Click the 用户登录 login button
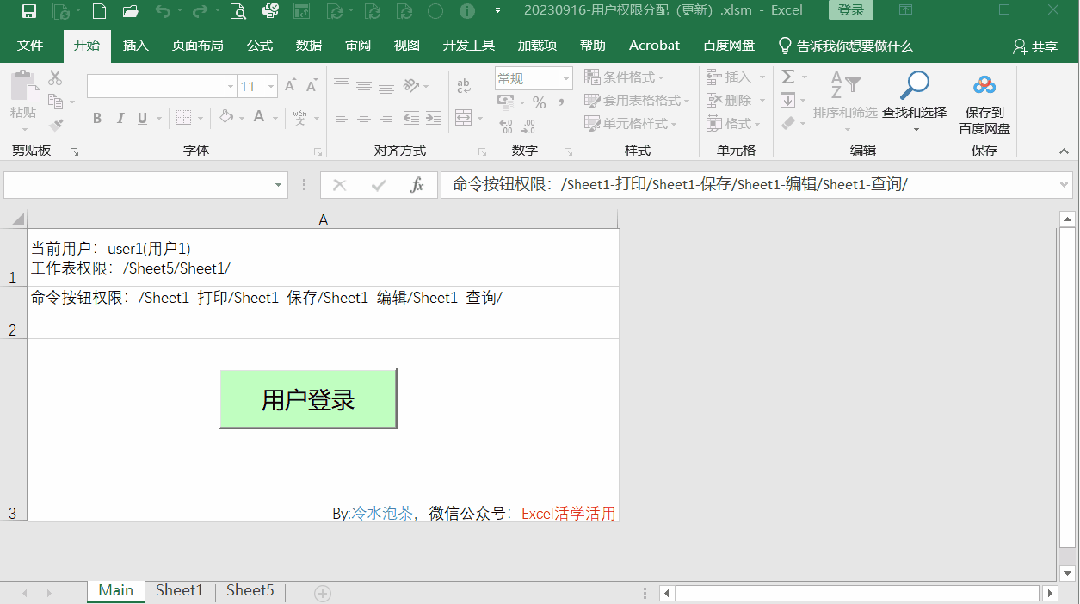Image resolution: width=1080 pixels, height=604 pixels. coord(307,399)
